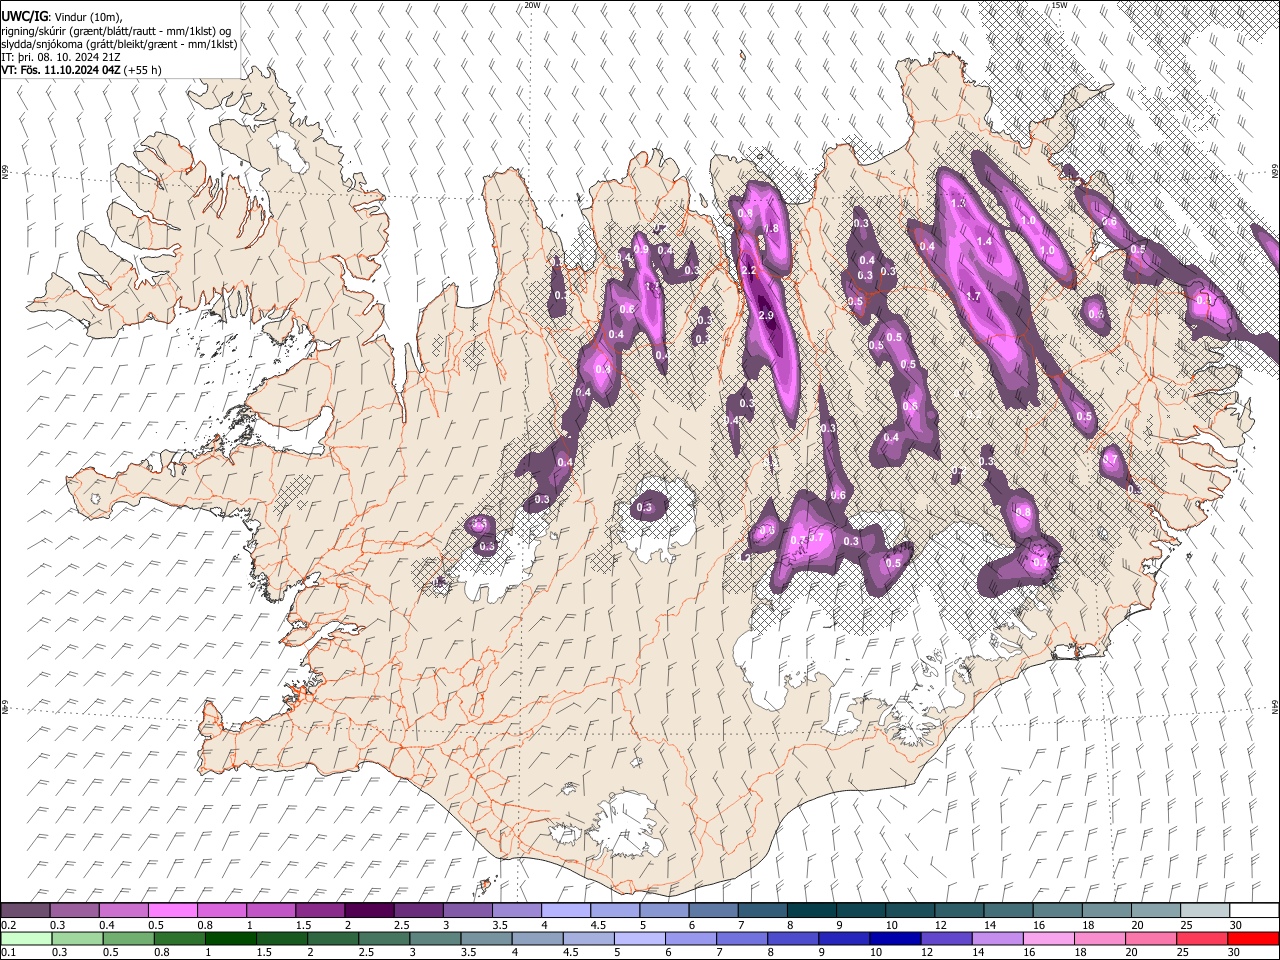1280x960 pixels.
Task: Click the '0.2' label under the snow legend
Action: point(8,925)
